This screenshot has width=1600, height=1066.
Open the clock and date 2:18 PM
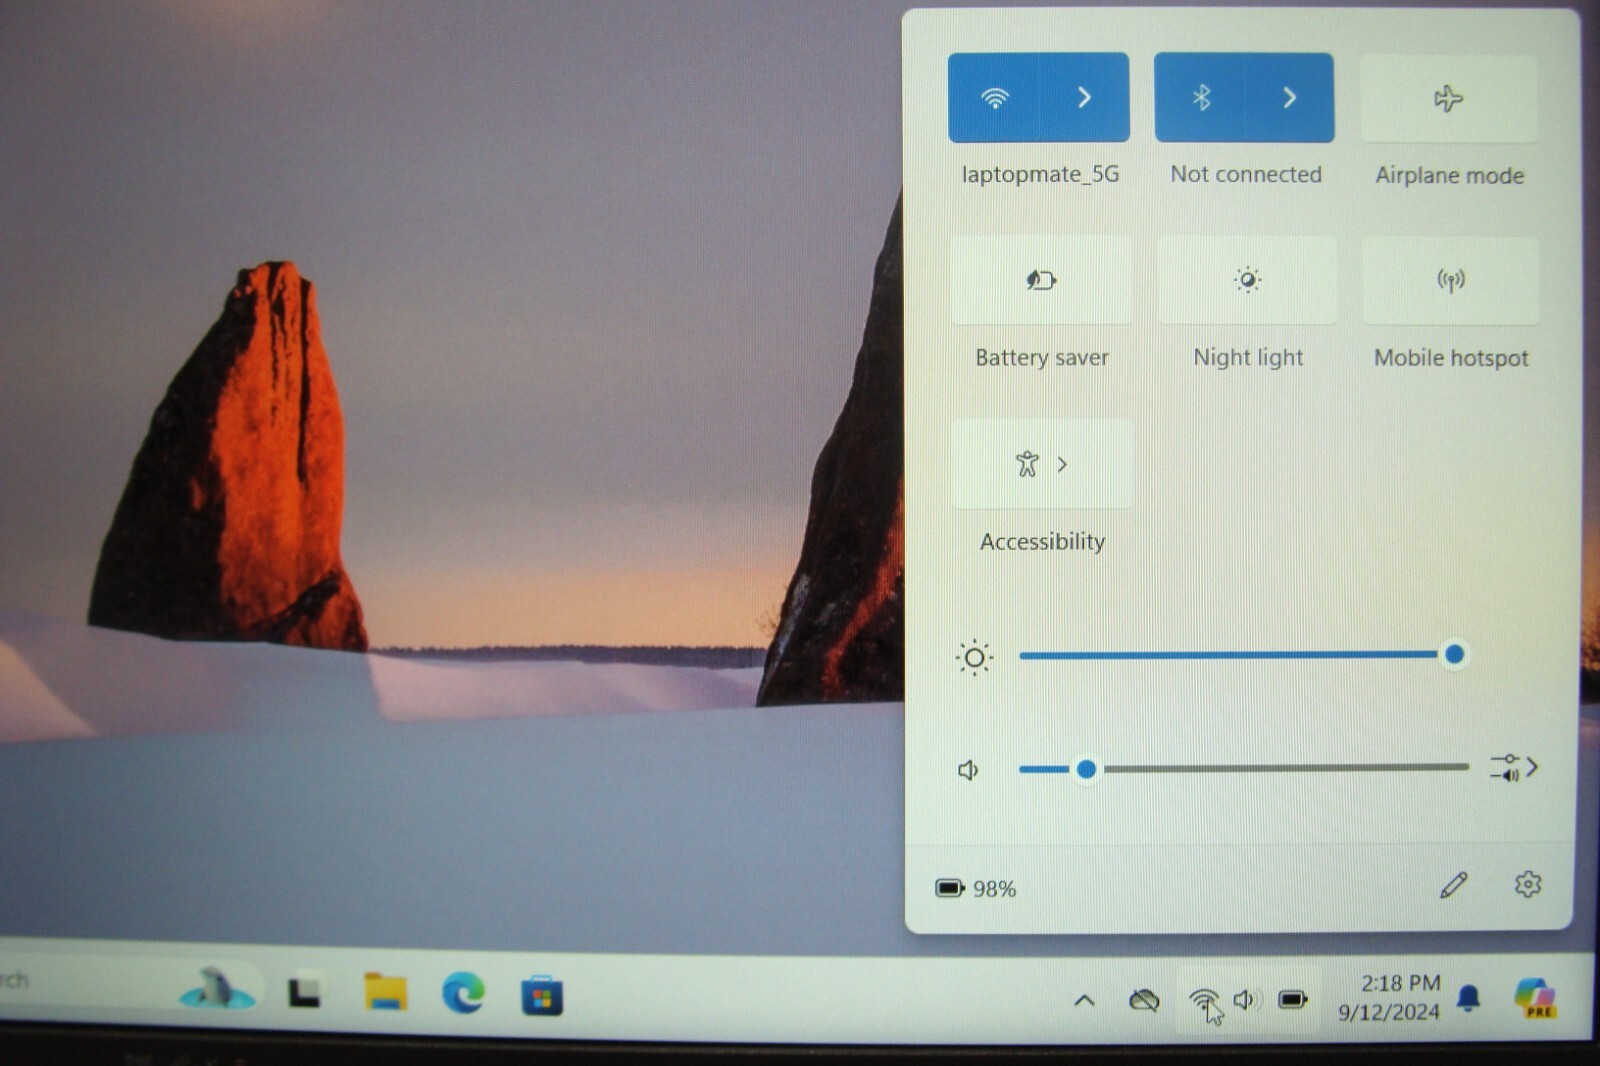coord(1390,997)
